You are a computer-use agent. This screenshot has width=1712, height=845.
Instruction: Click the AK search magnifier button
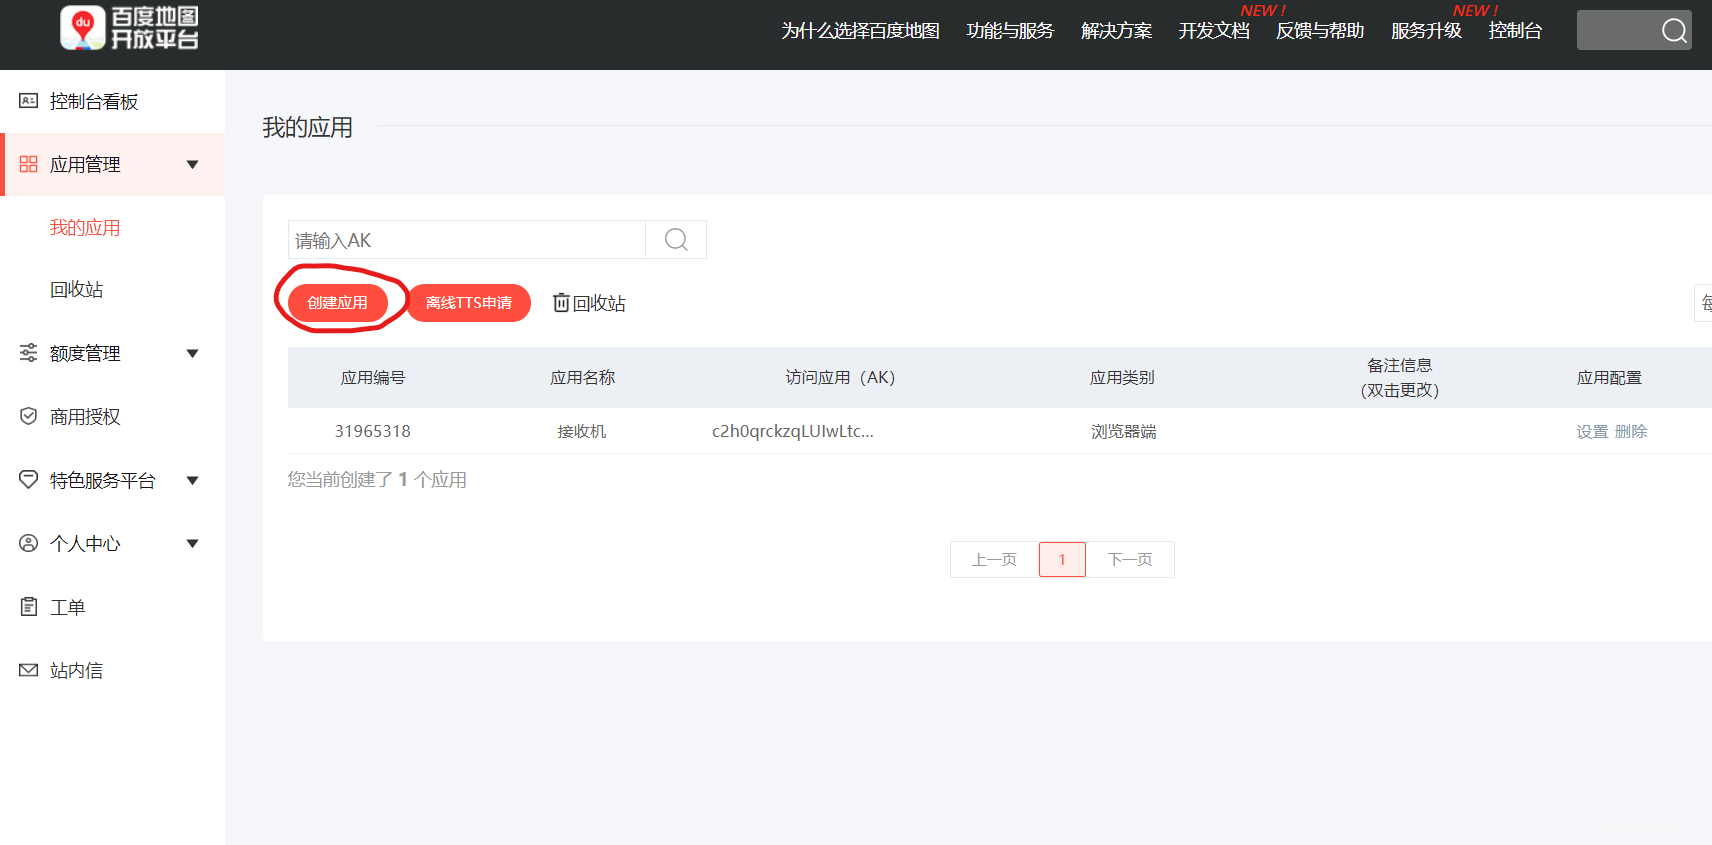[676, 240]
